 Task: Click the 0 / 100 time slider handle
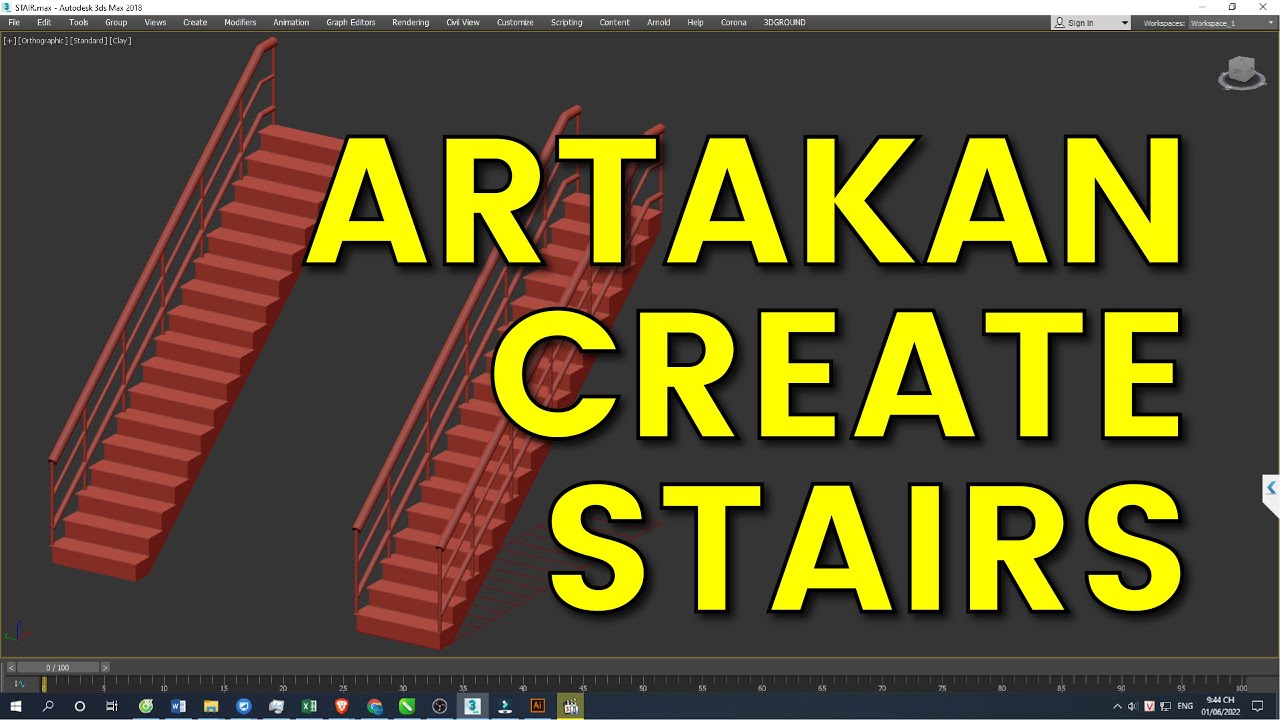(58, 667)
